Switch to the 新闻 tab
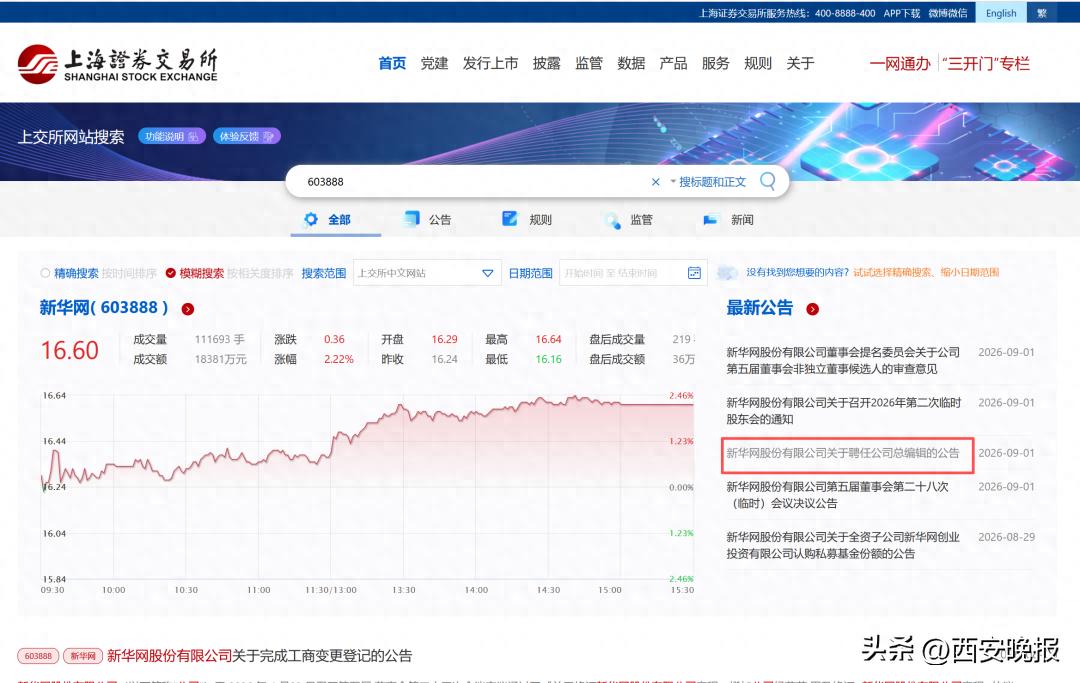 [x=728, y=220]
